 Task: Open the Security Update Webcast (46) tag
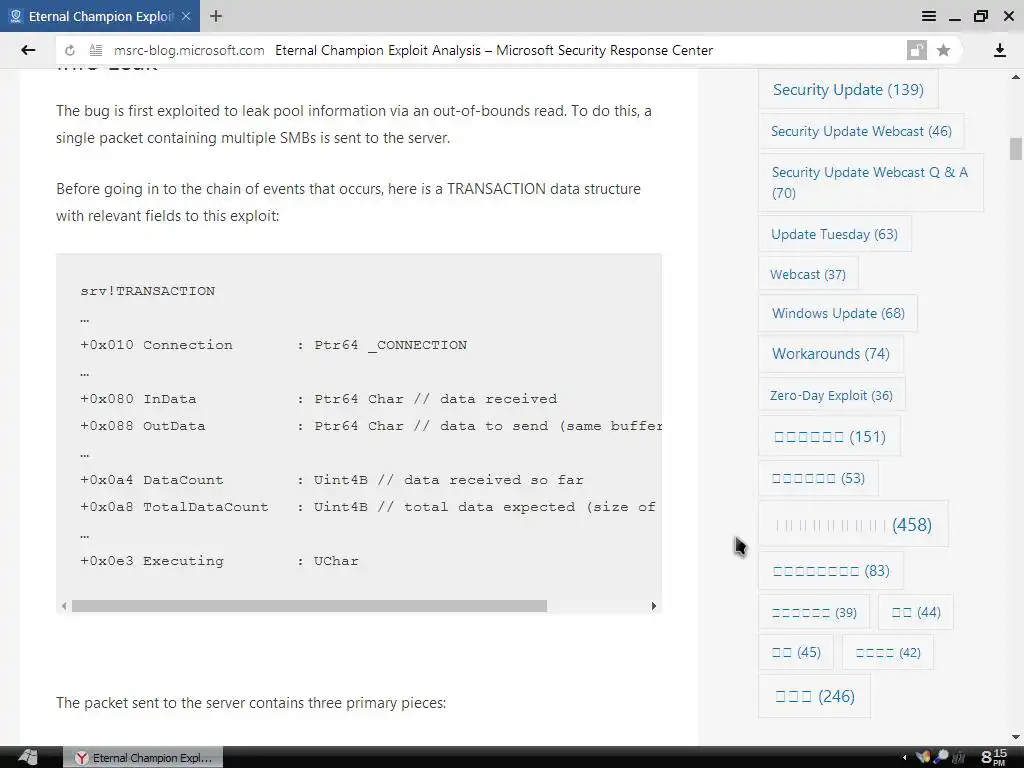[861, 131]
